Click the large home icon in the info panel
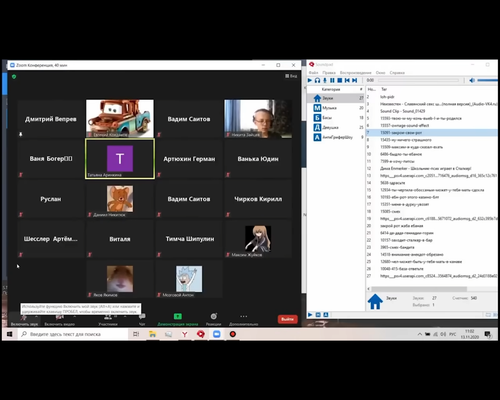Viewport: 500px width, 400px height. (x=375, y=301)
